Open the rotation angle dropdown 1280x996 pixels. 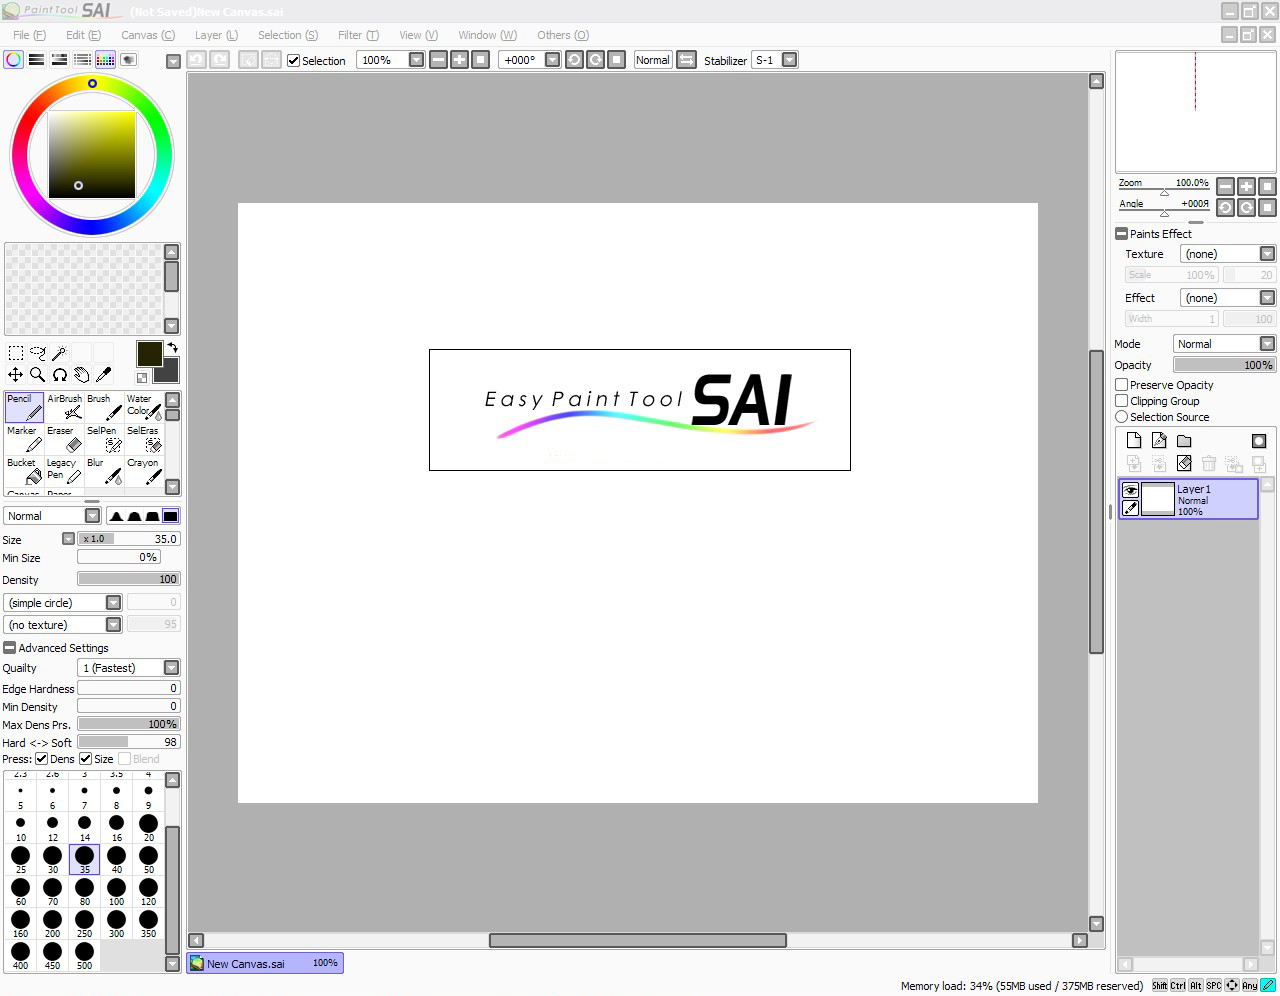[x=552, y=60]
